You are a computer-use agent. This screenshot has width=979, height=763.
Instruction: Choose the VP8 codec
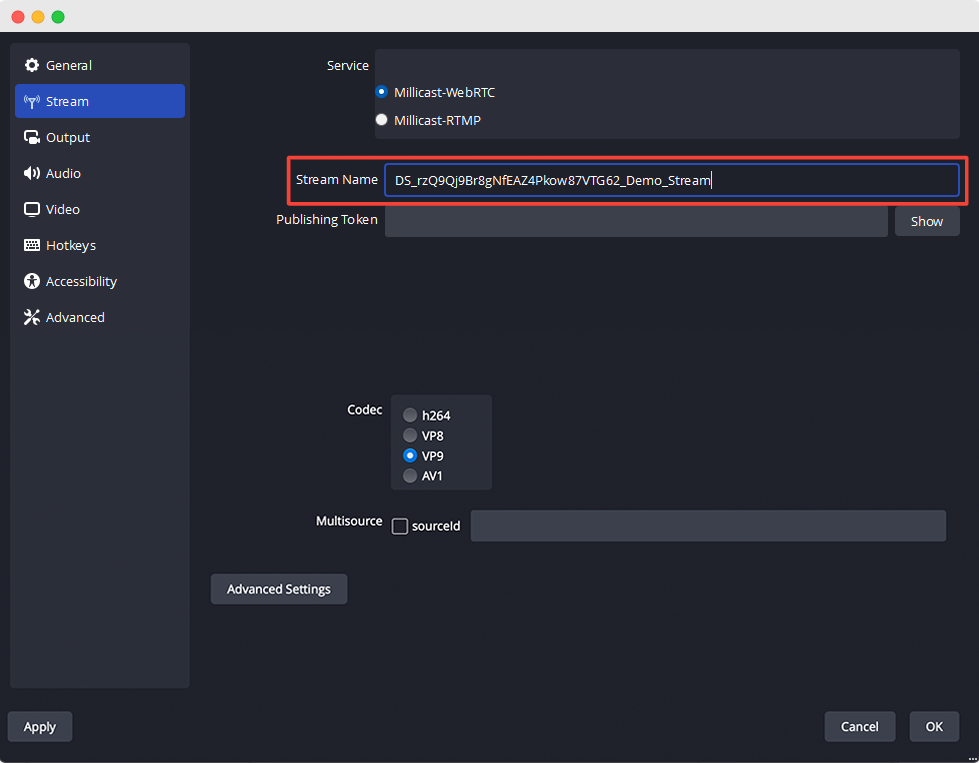pyautogui.click(x=410, y=435)
